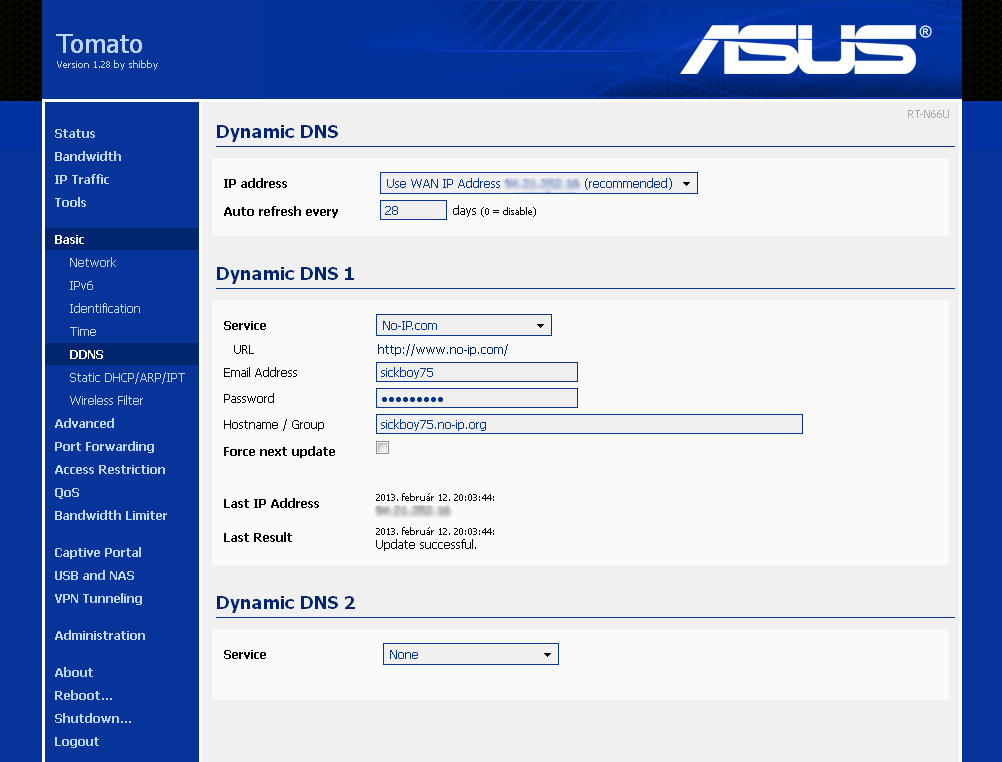The width and height of the screenshot is (1002, 762).
Task: Open the IPv6 settings page
Action: [81, 286]
